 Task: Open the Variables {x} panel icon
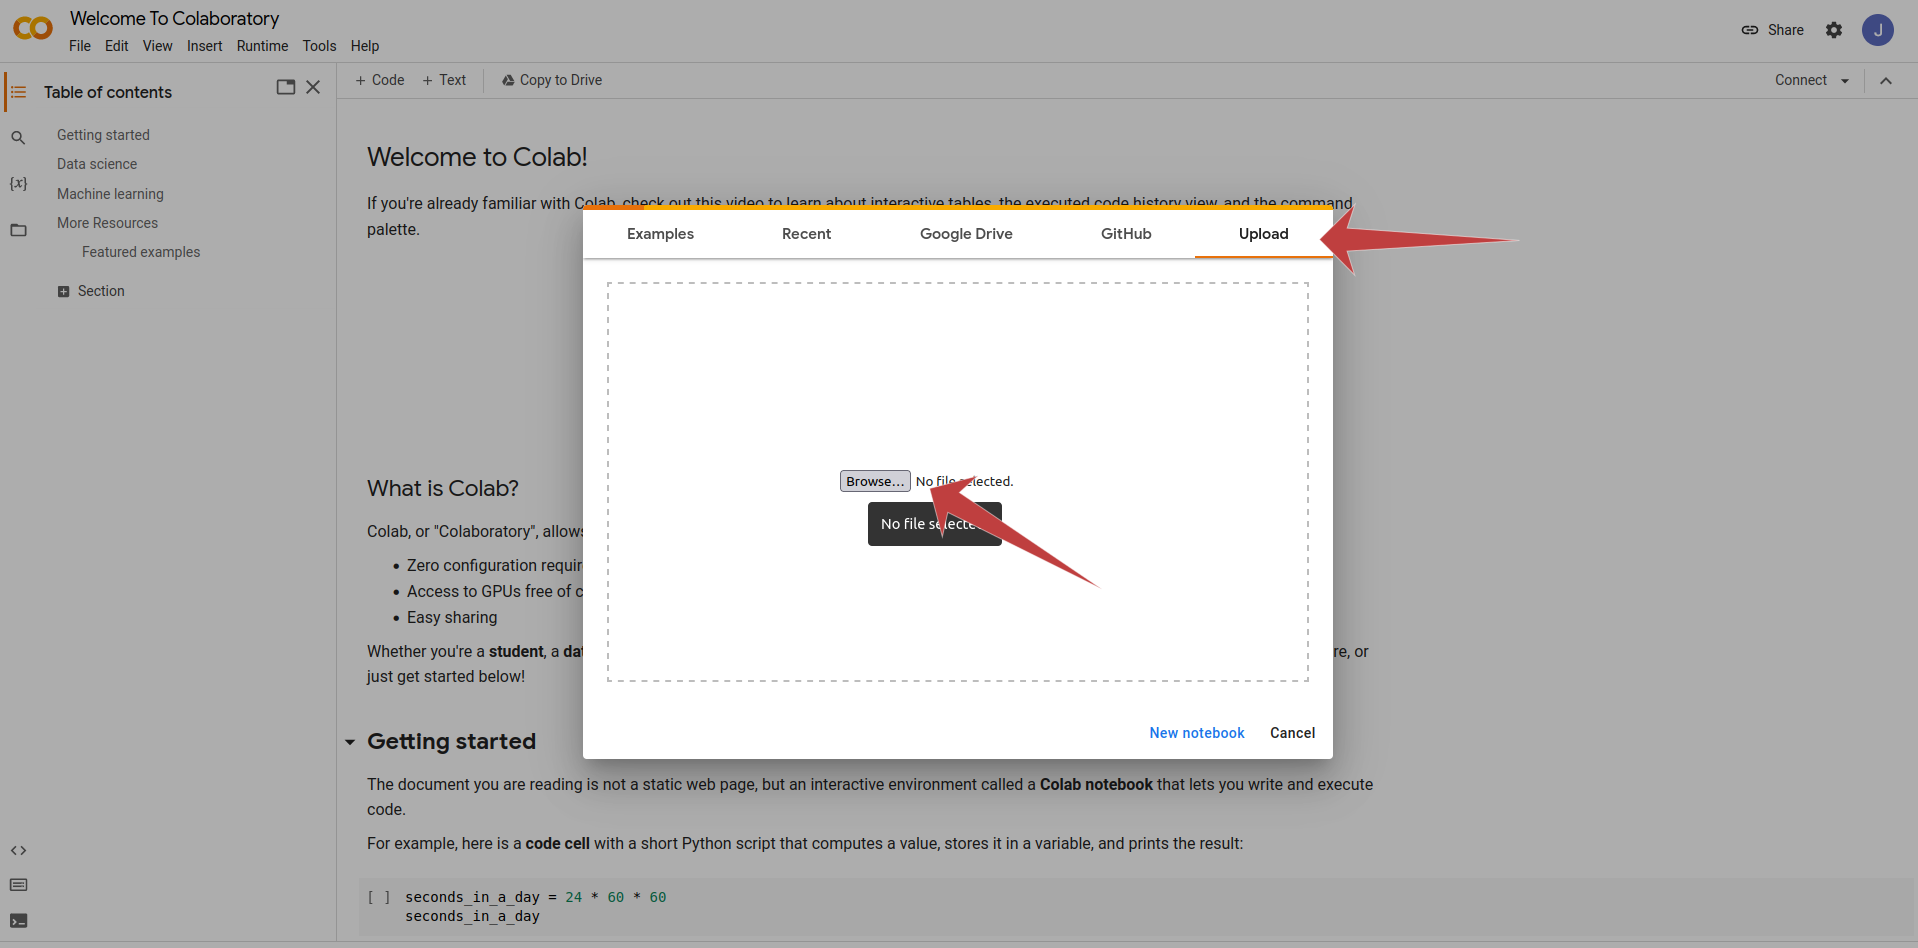[x=18, y=184]
